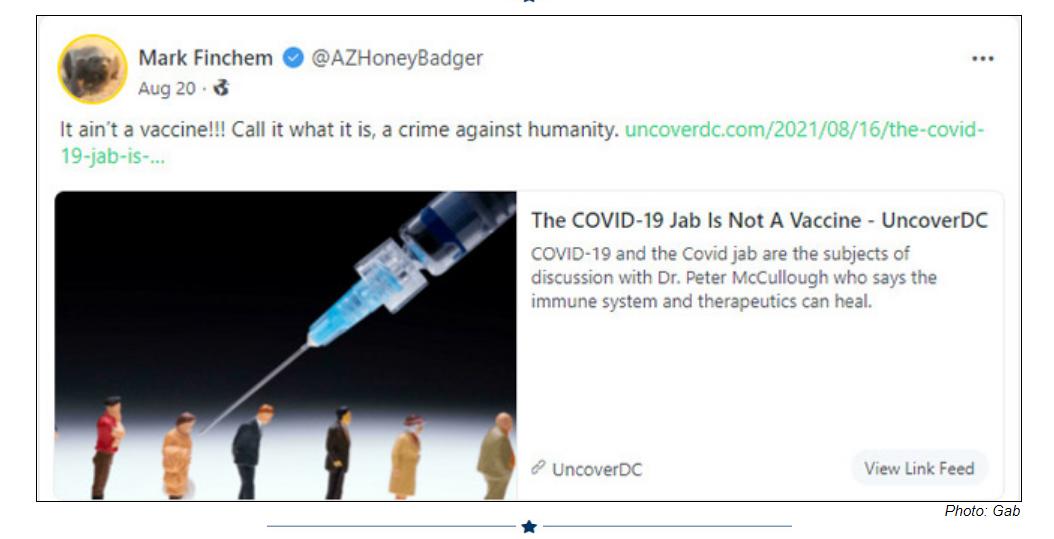The height and width of the screenshot is (539, 1054).
Task: Click the article description about Dr. Peter McCullough
Action: pos(733,278)
